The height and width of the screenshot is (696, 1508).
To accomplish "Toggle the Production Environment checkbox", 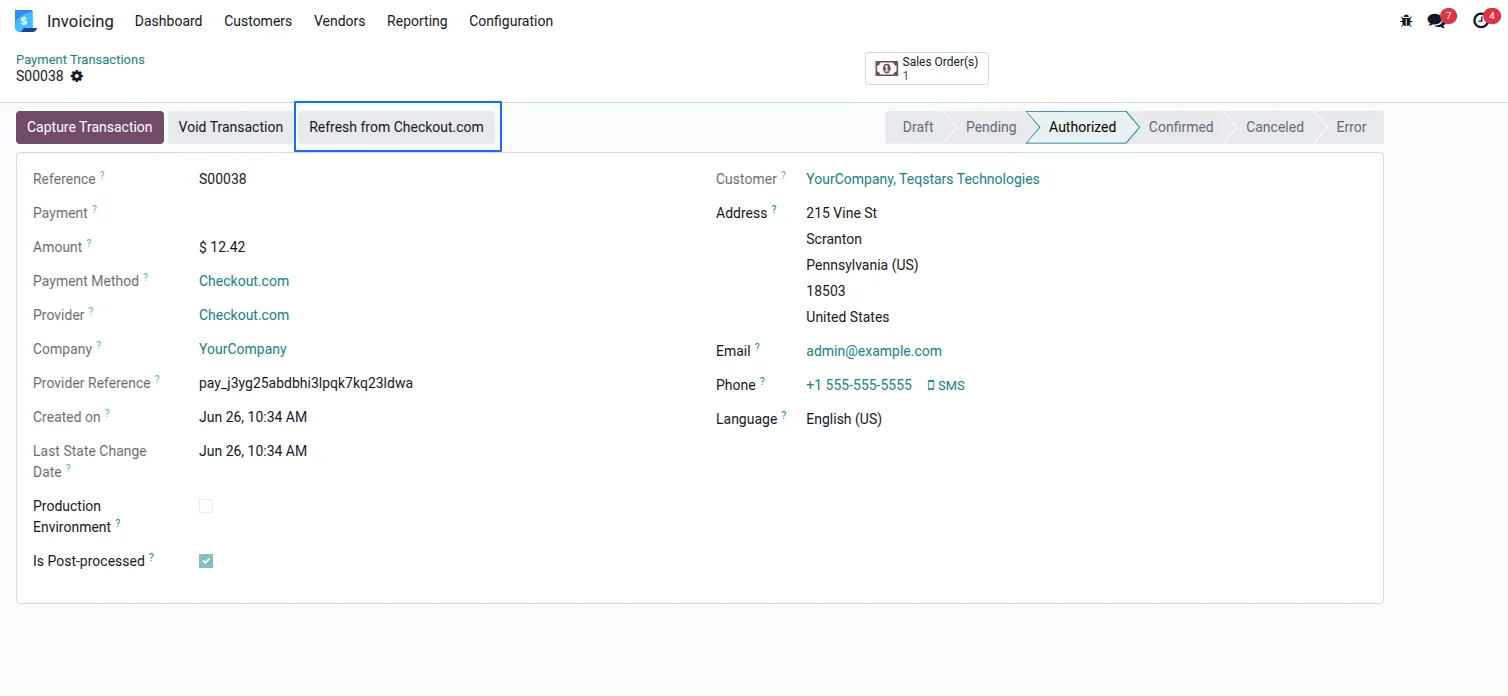I will coord(206,506).
